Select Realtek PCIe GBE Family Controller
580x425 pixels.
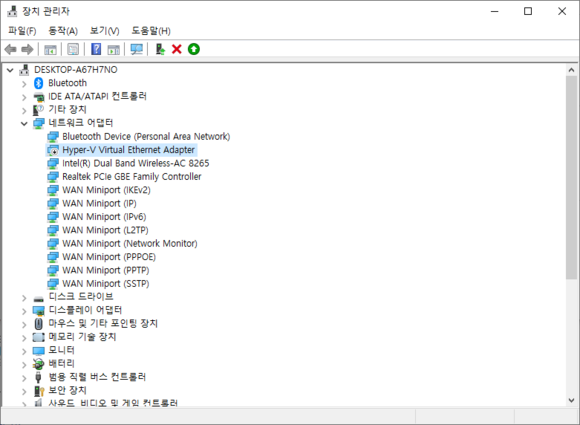coord(132,176)
